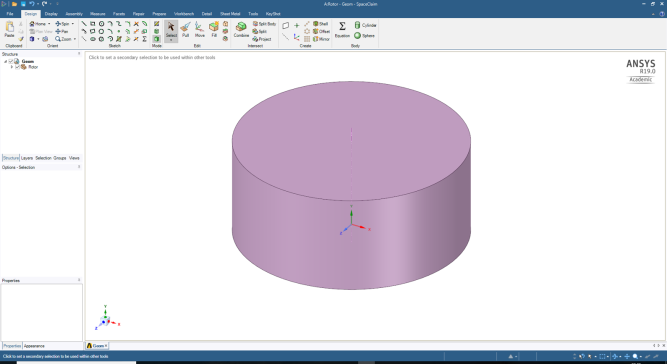This screenshot has height=364, width=667.
Task: Switch to Sketch mode icon
Action: [x=157, y=24]
